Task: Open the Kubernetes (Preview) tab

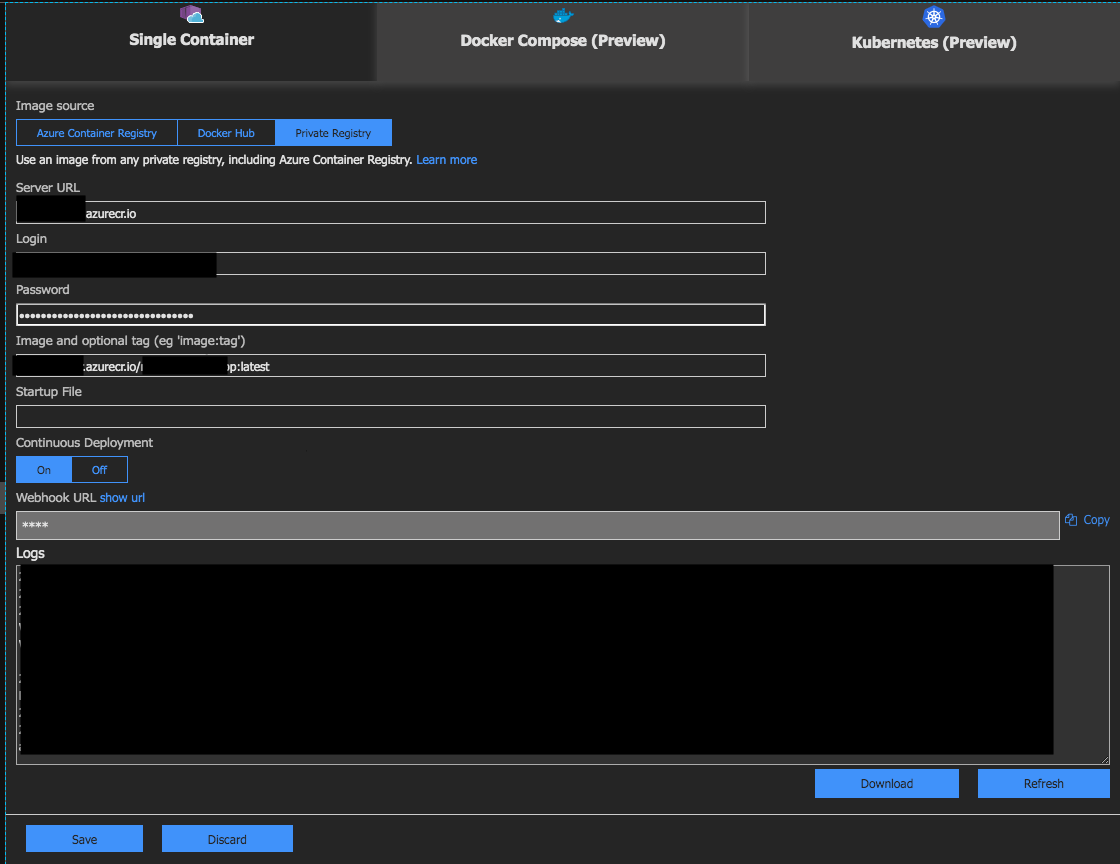Action: pos(934,41)
